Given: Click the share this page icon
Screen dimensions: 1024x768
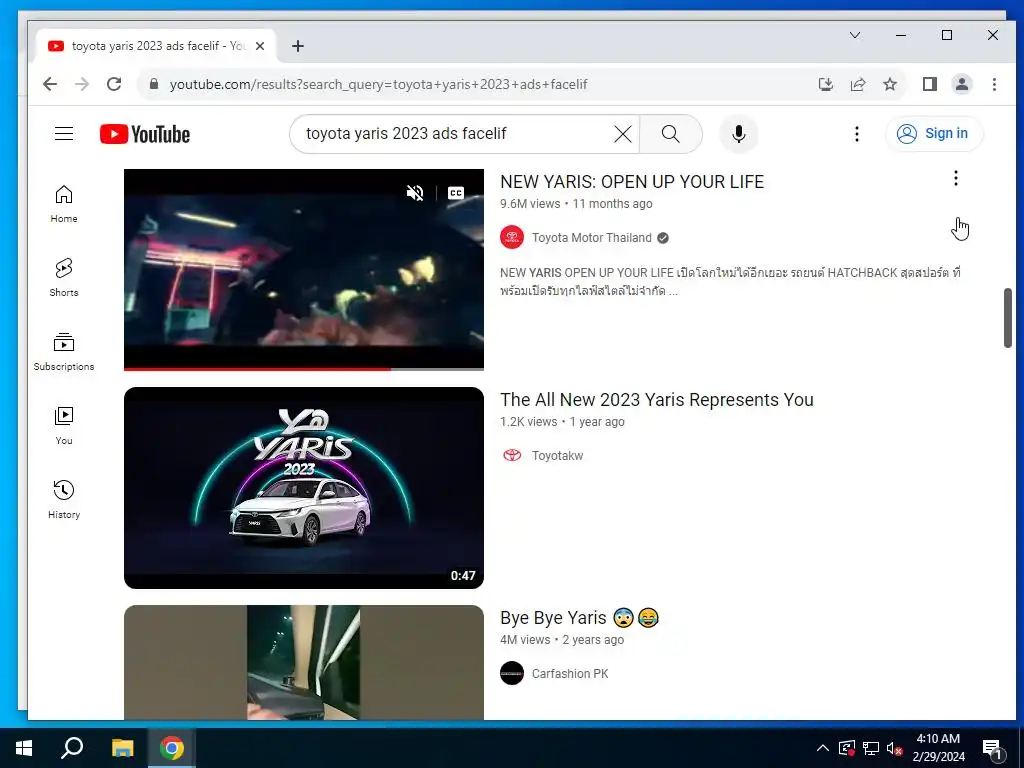Looking at the screenshot, I should coord(857,84).
